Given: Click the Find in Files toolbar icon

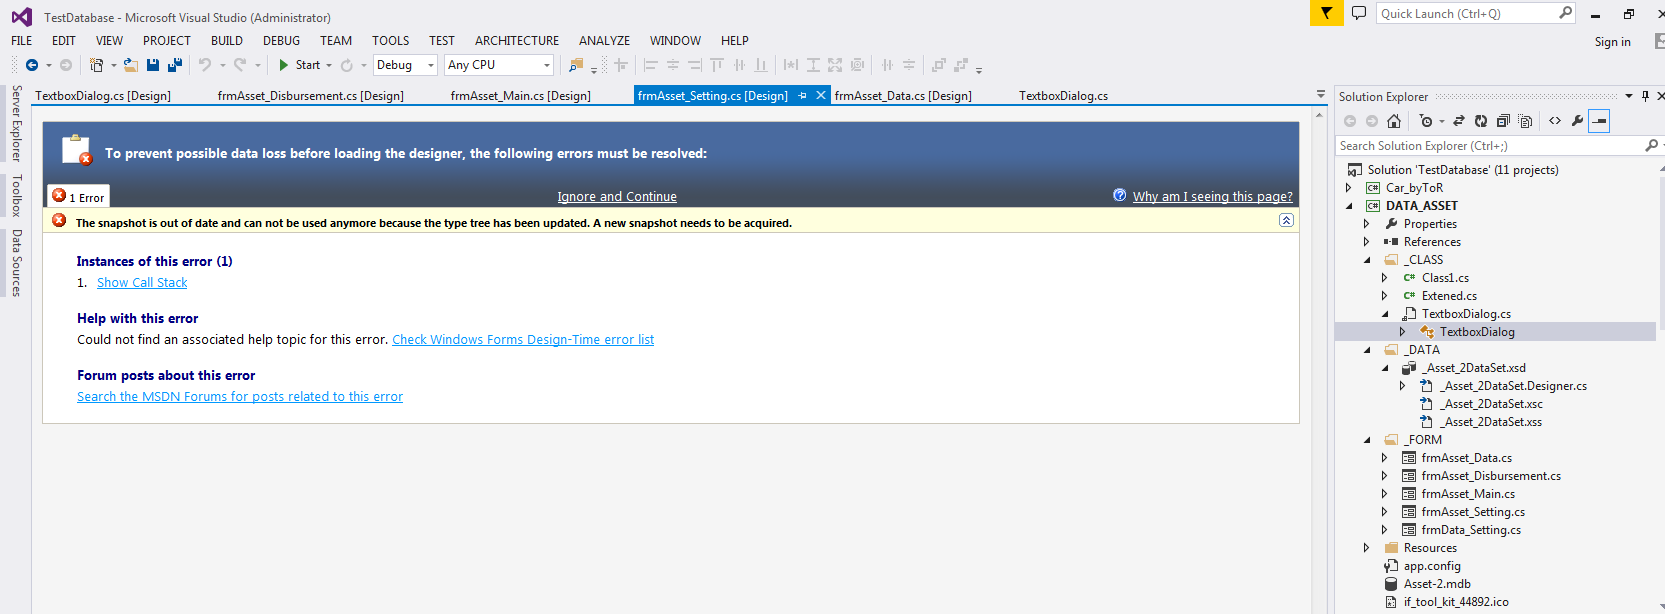Looking at the screenshot, I should [x=576, y=65].
